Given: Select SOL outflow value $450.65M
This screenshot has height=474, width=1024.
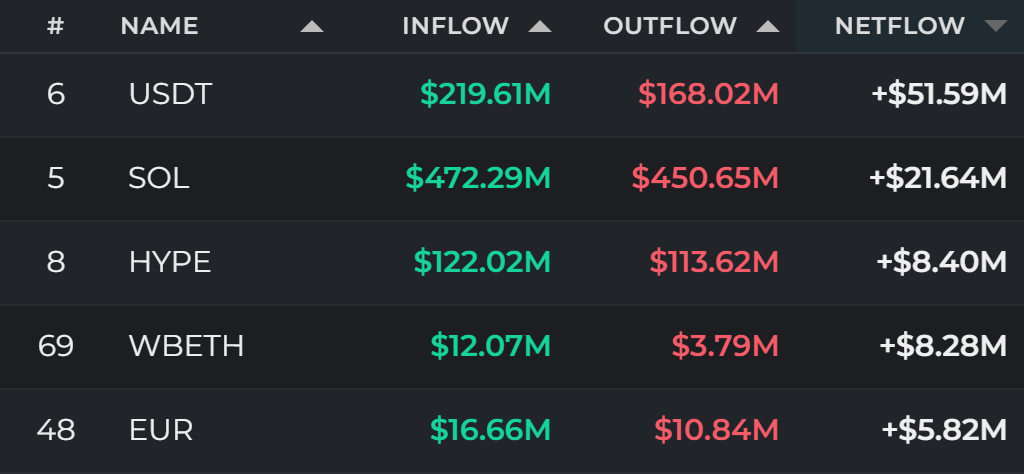Looking at the screenshot, I should click(x=705, y=178).
